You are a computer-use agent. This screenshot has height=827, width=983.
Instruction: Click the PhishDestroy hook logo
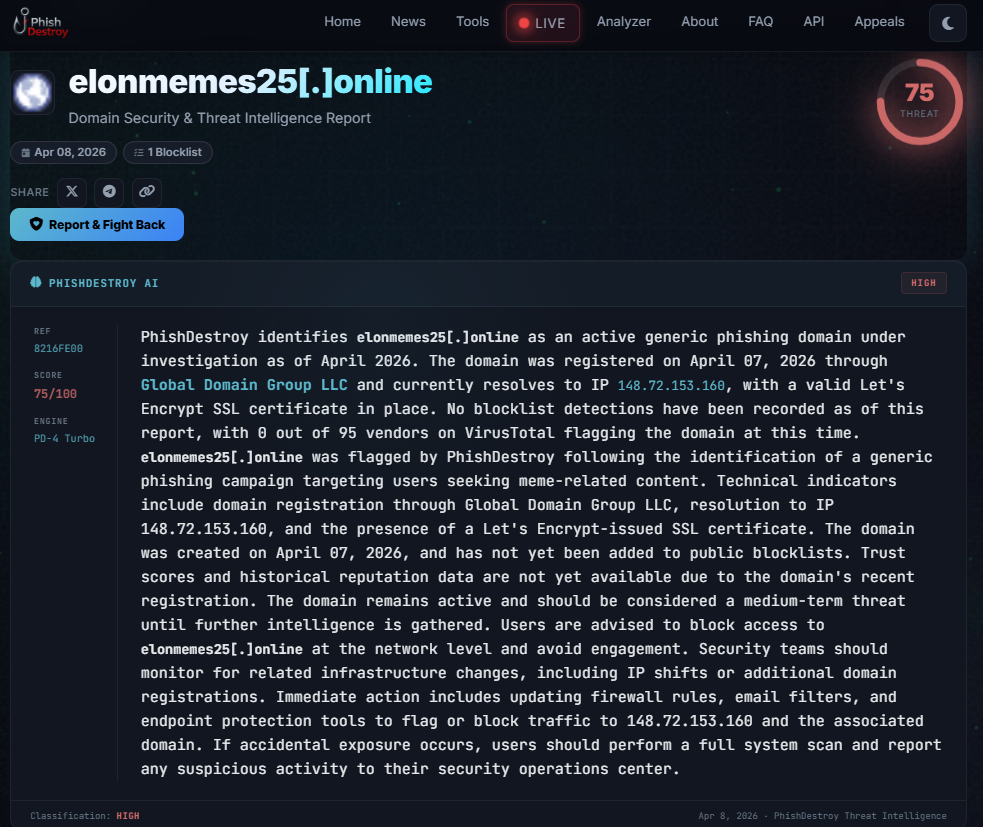(x=40, y=23)
